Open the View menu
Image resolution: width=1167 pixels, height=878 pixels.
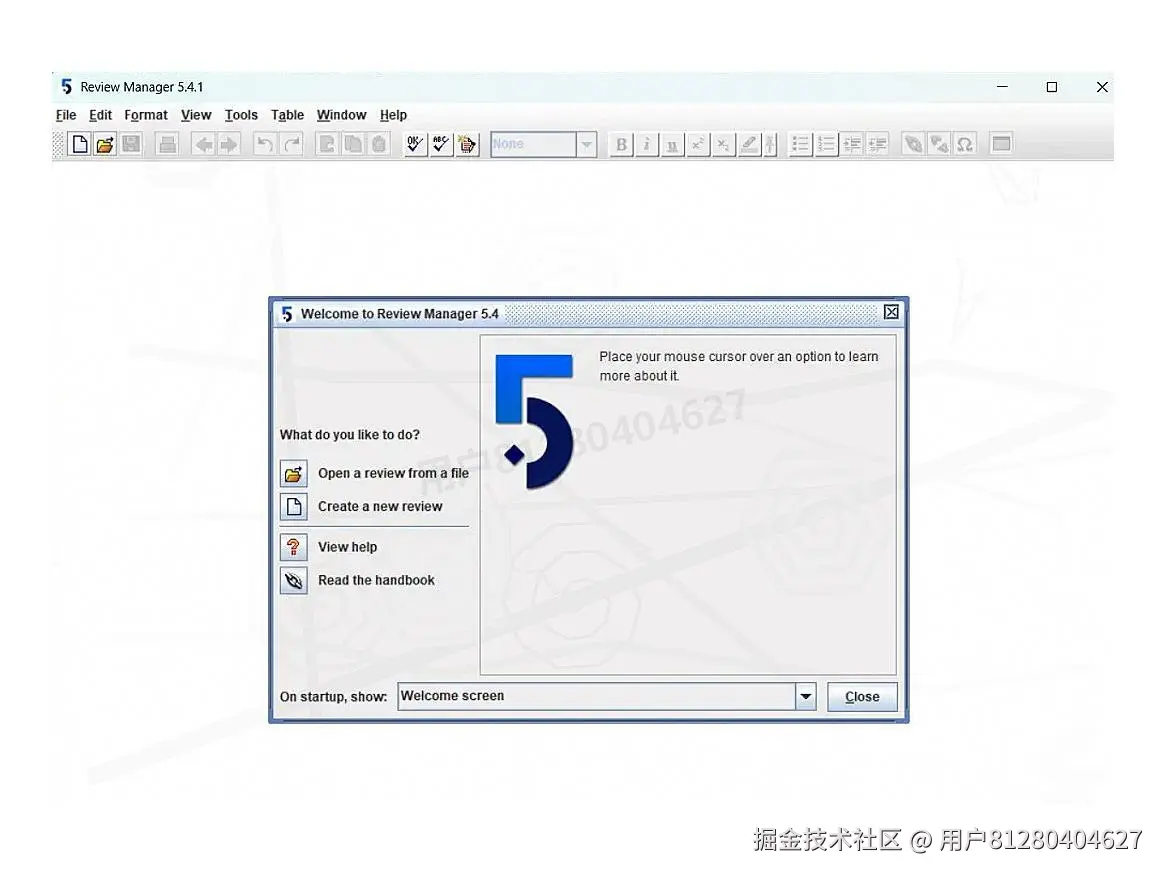point(196,115)
